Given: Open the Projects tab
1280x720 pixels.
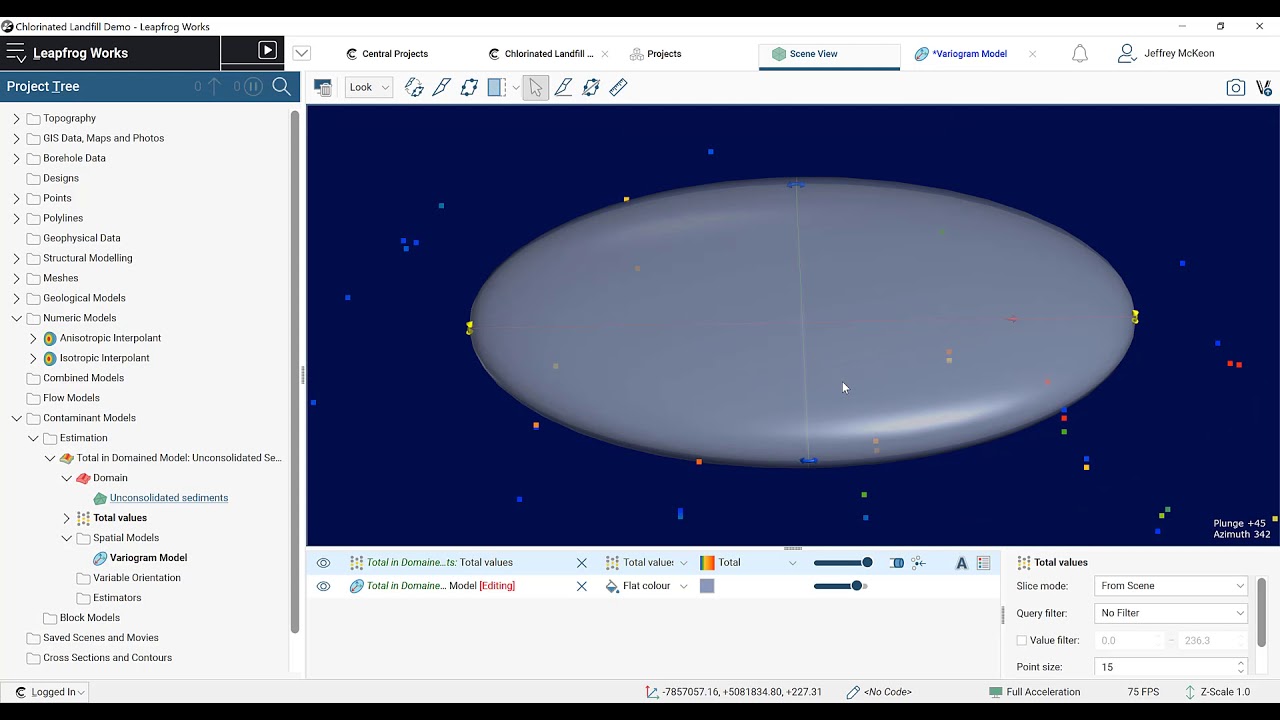Looking at the screenshot, I should (655, 54).
